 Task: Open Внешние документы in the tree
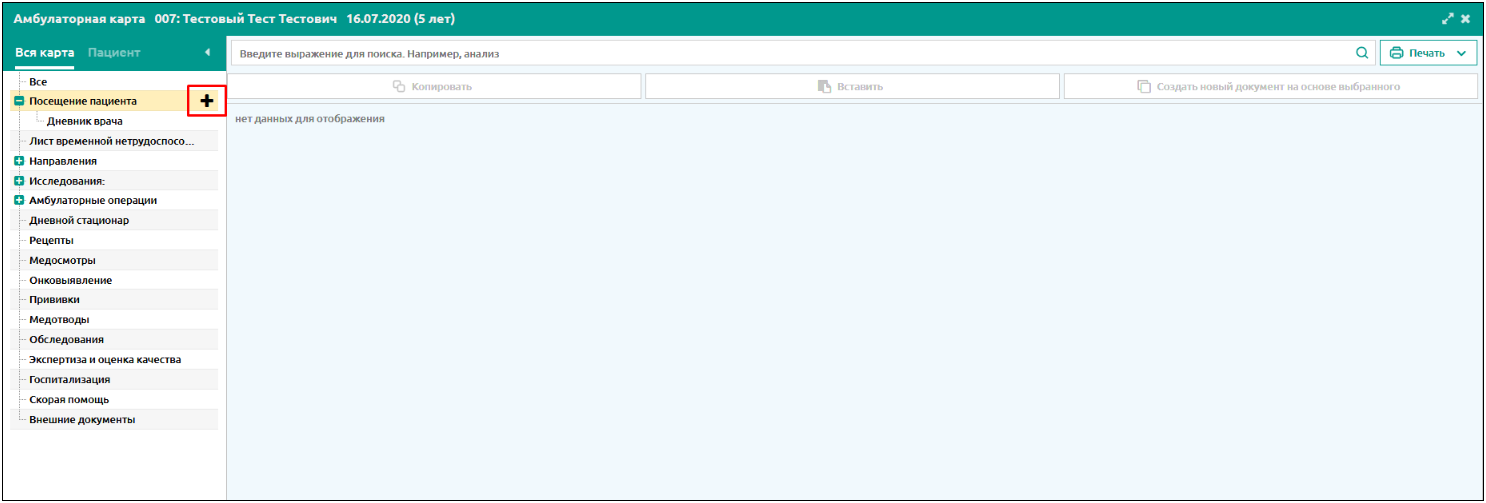click(82, 419)
